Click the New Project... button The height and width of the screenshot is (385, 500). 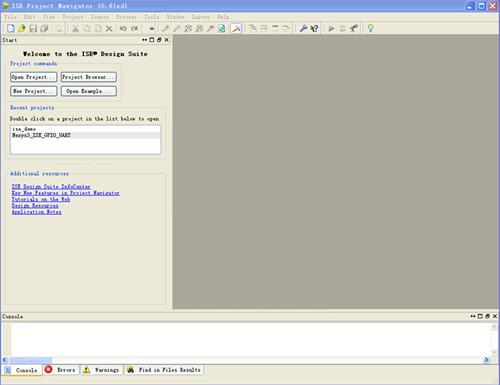coord(34,91)
